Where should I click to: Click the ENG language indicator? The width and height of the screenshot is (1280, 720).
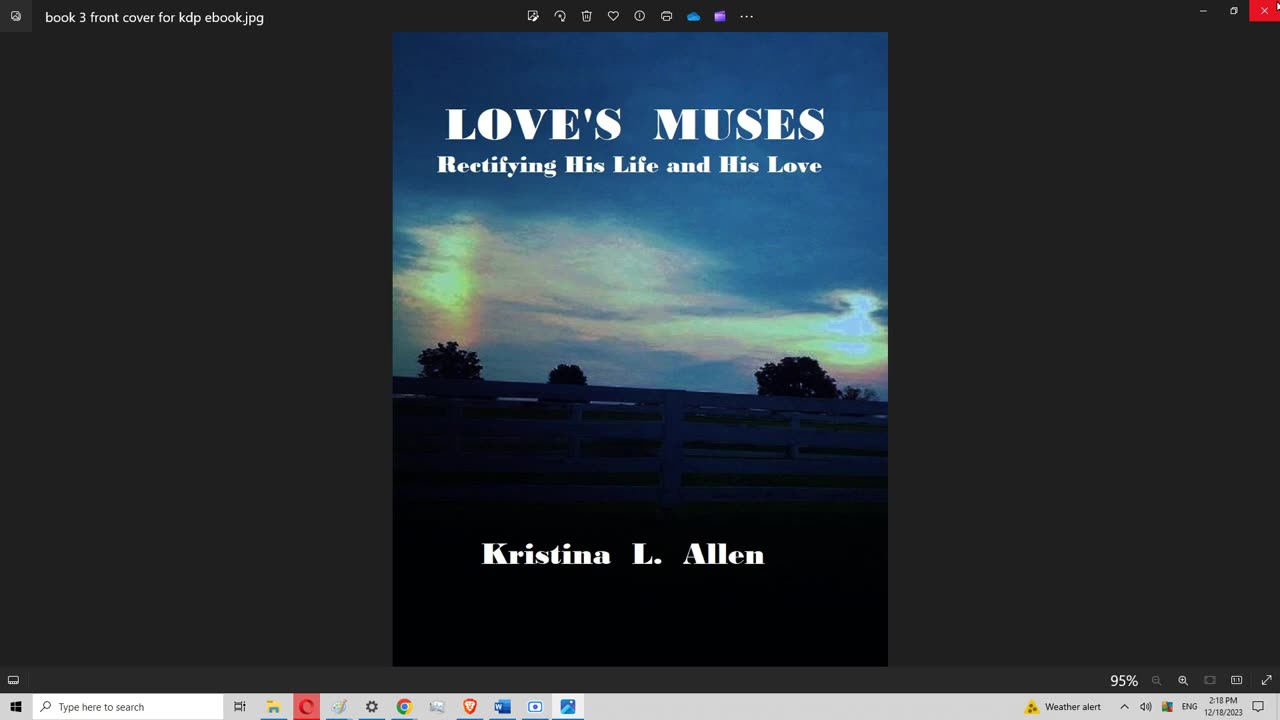coord(1189,707)
